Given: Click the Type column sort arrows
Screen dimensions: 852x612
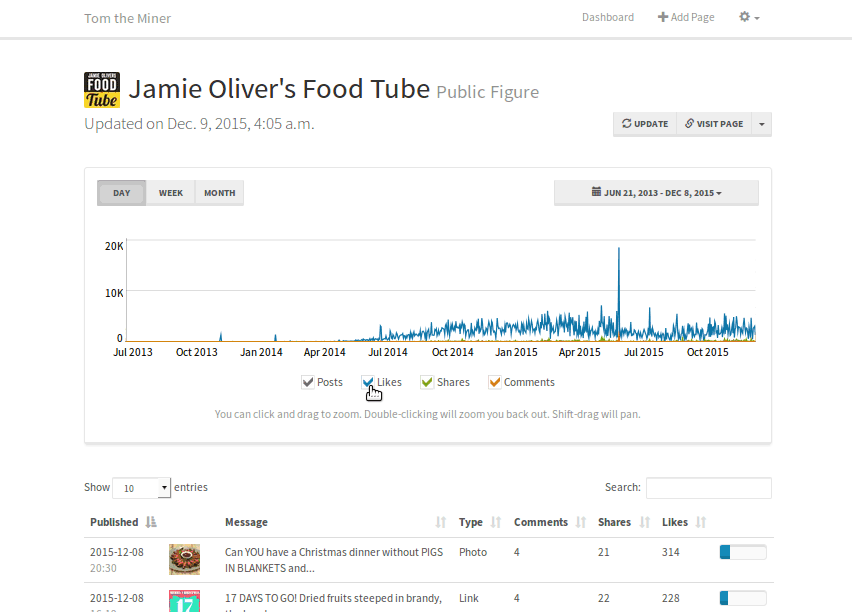Looking at the screenshot, I should point(496,522).
